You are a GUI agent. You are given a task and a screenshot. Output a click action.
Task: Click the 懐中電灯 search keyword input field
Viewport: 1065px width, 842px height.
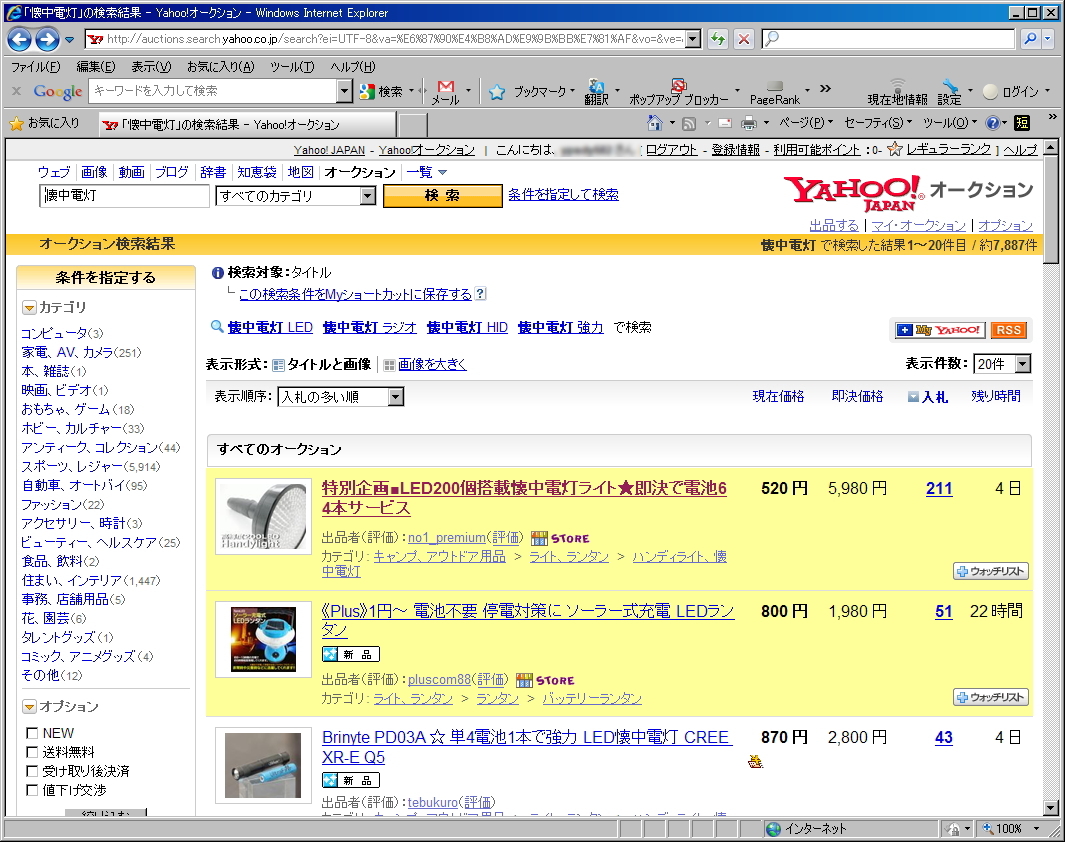[124, 196]
